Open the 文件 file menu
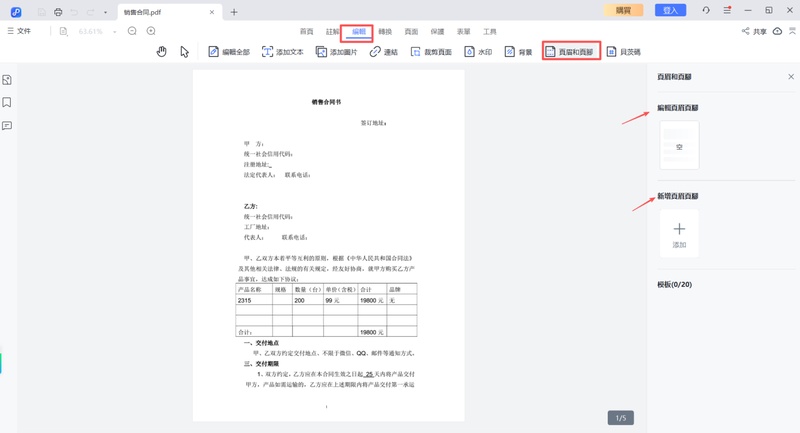The height and width of the screenshot is (433, 800). pos(19,31)
